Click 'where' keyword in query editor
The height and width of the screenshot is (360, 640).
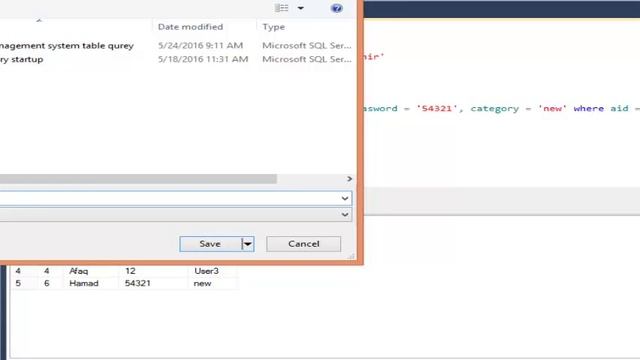tap(589, 109)
